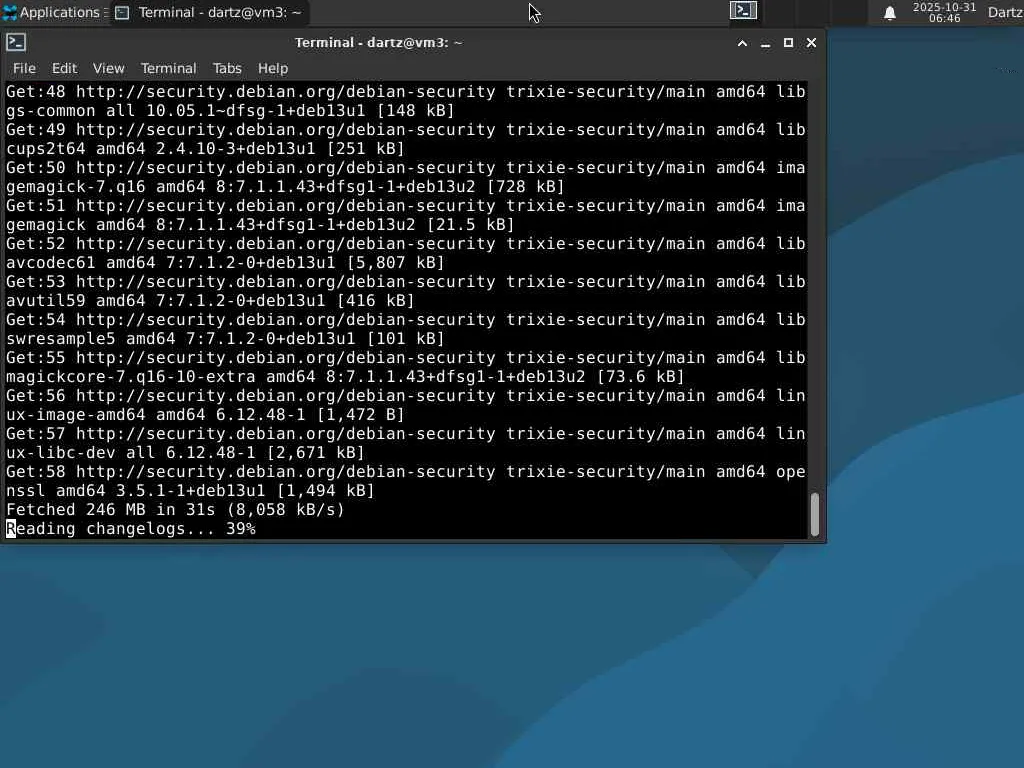Viewport: 1024px width, 768px height.
Task: Click the terminal vertical scrollbar thumb
Action: 815,515
